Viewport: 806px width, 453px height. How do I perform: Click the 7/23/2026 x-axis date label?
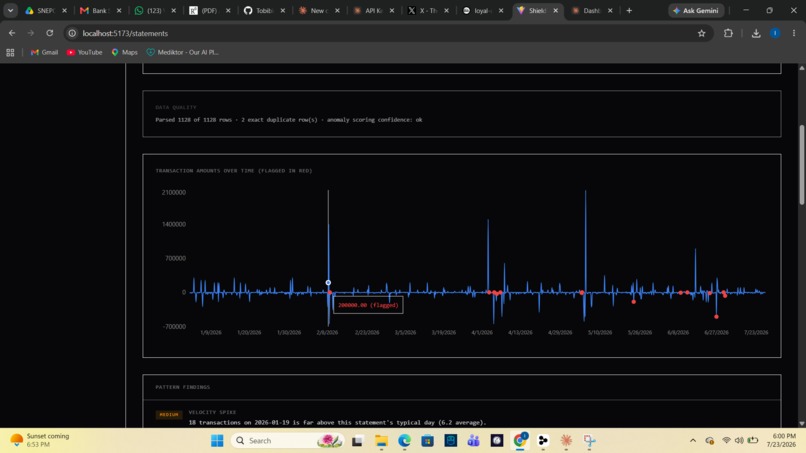click(756, 333)
